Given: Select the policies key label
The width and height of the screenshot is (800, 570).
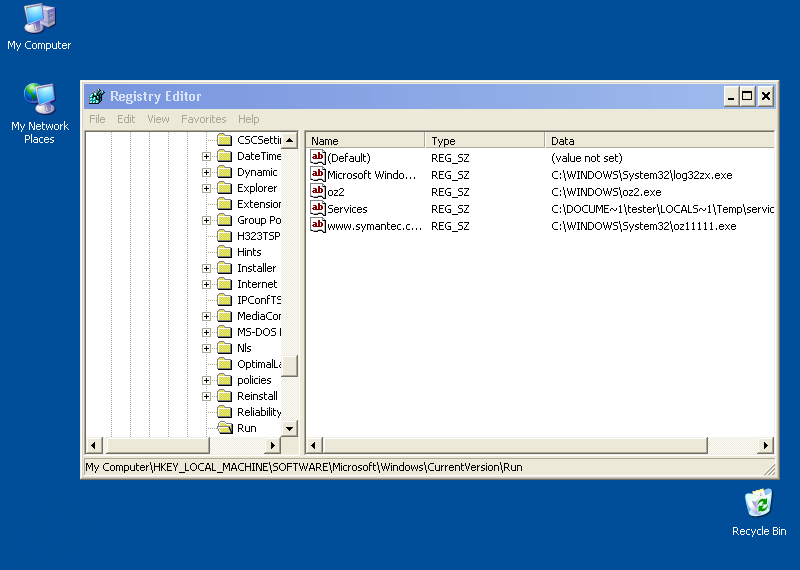Looking at the screenshot, I should pyautogui.click(x=254, y=380).
